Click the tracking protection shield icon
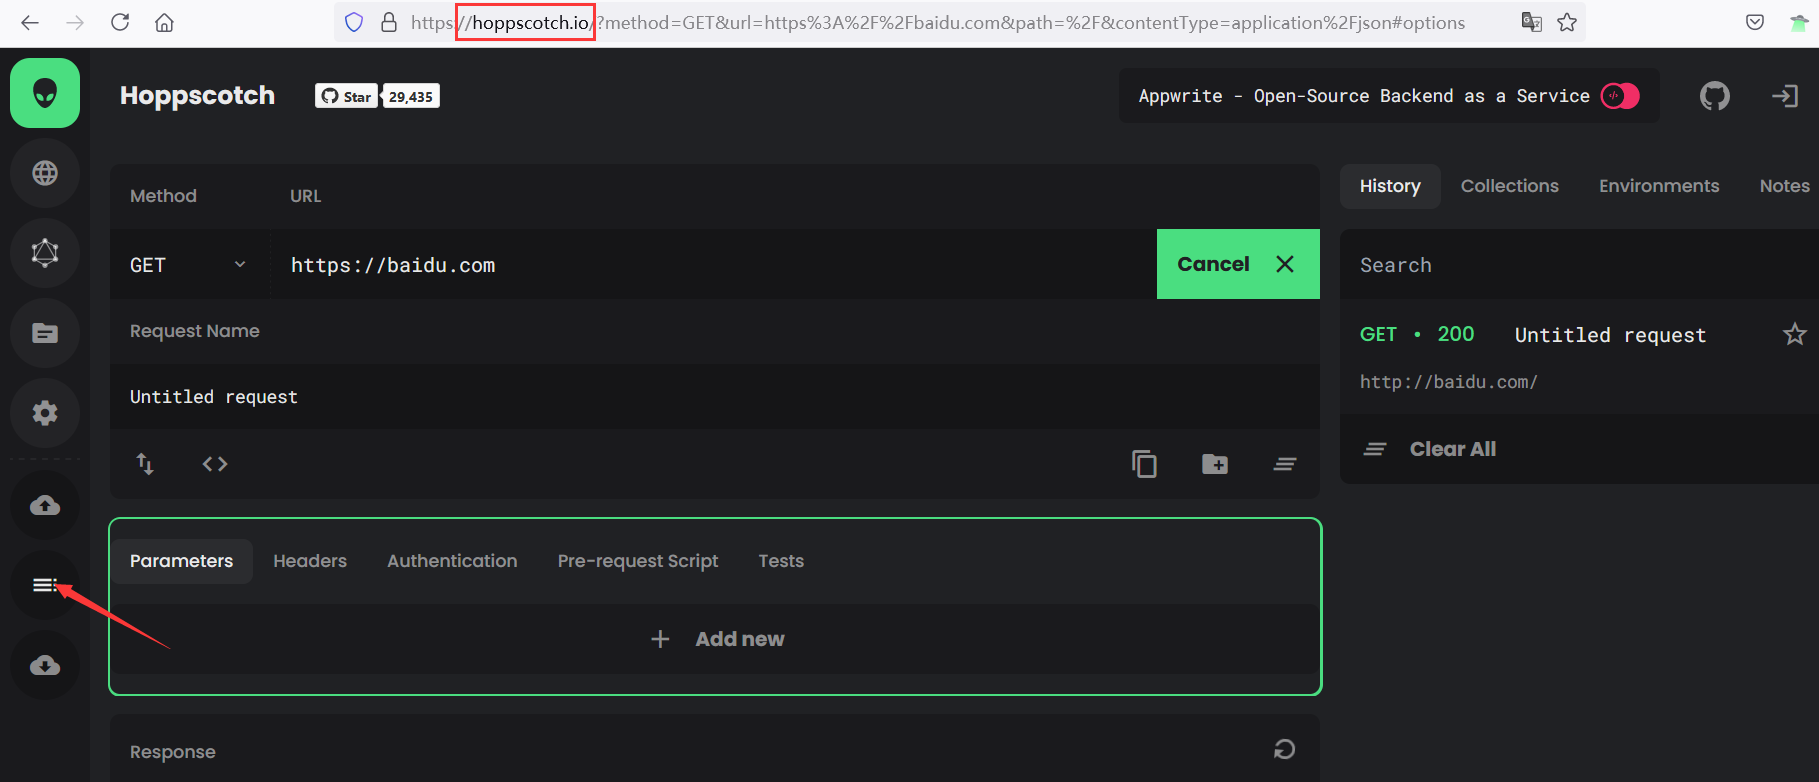This screenshot has height=782, width=1819. coord(354,22)
